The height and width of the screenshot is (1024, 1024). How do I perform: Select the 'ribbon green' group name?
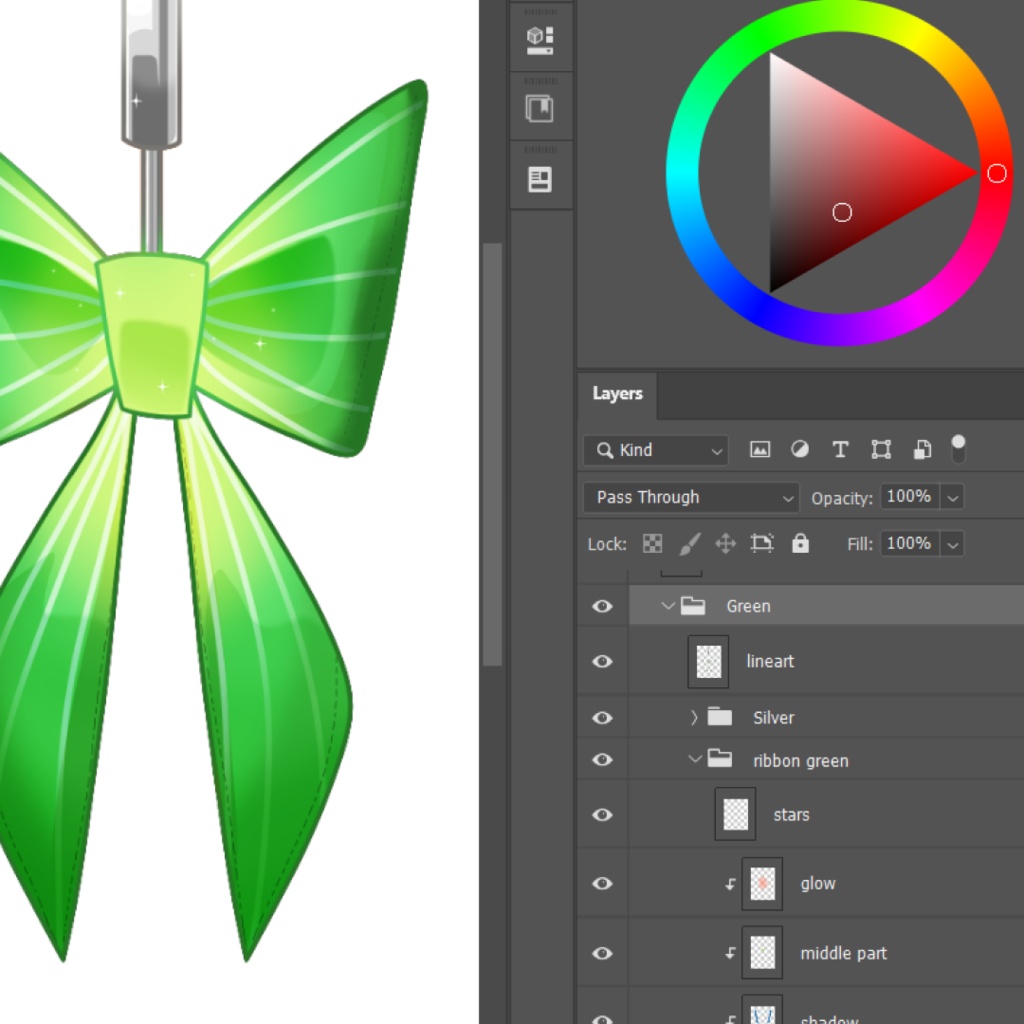click(x=801, y=761)
